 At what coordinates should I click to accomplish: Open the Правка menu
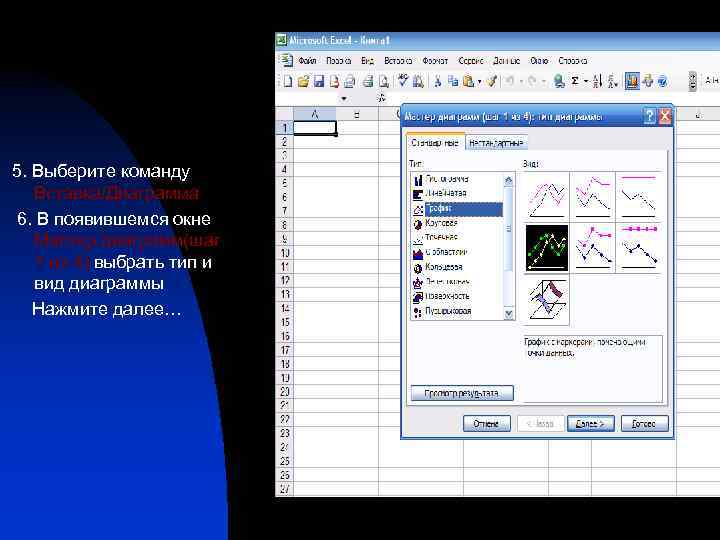point(338,61)
